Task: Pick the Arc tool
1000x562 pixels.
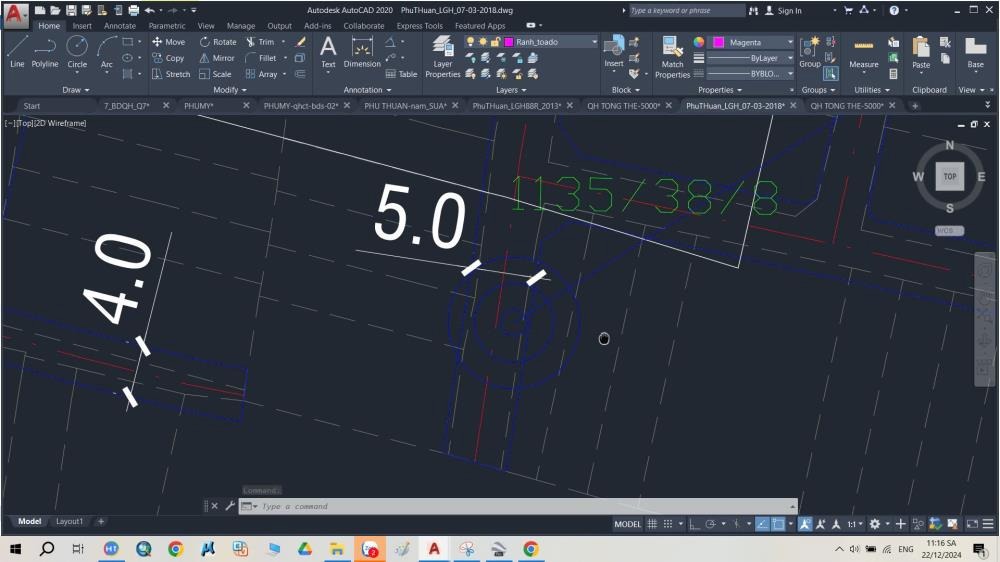Action: point(107,51)
